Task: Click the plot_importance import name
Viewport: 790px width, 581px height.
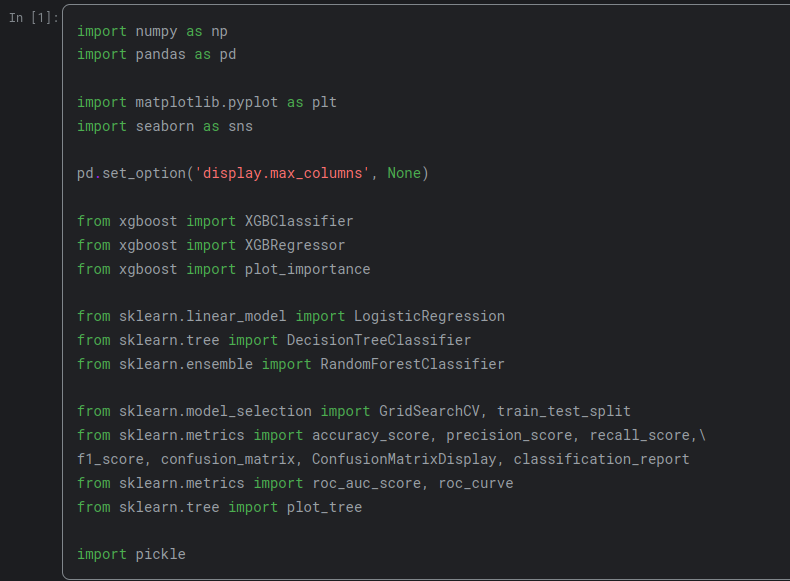Action: (x=307, y=269)
